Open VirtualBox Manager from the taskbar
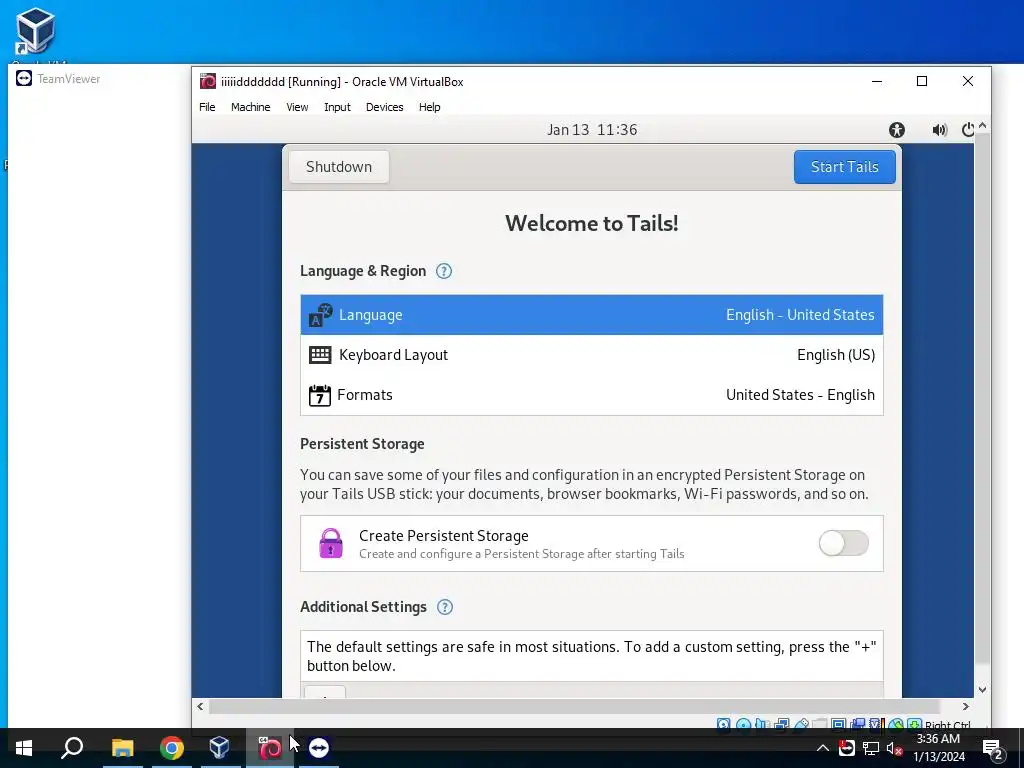This screenshot has height=768, width=1024. click(220, 748)
